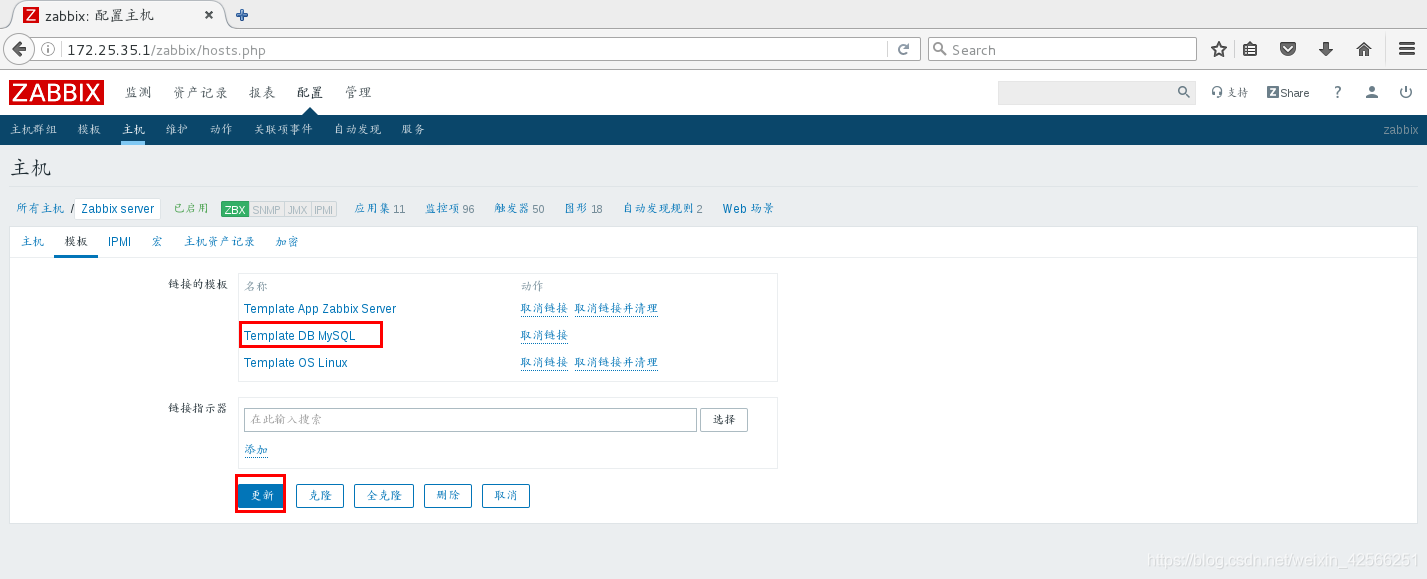This screenshot has width=1427, height=579.
Task: Go to 动作 submenu
Action: 221,130
